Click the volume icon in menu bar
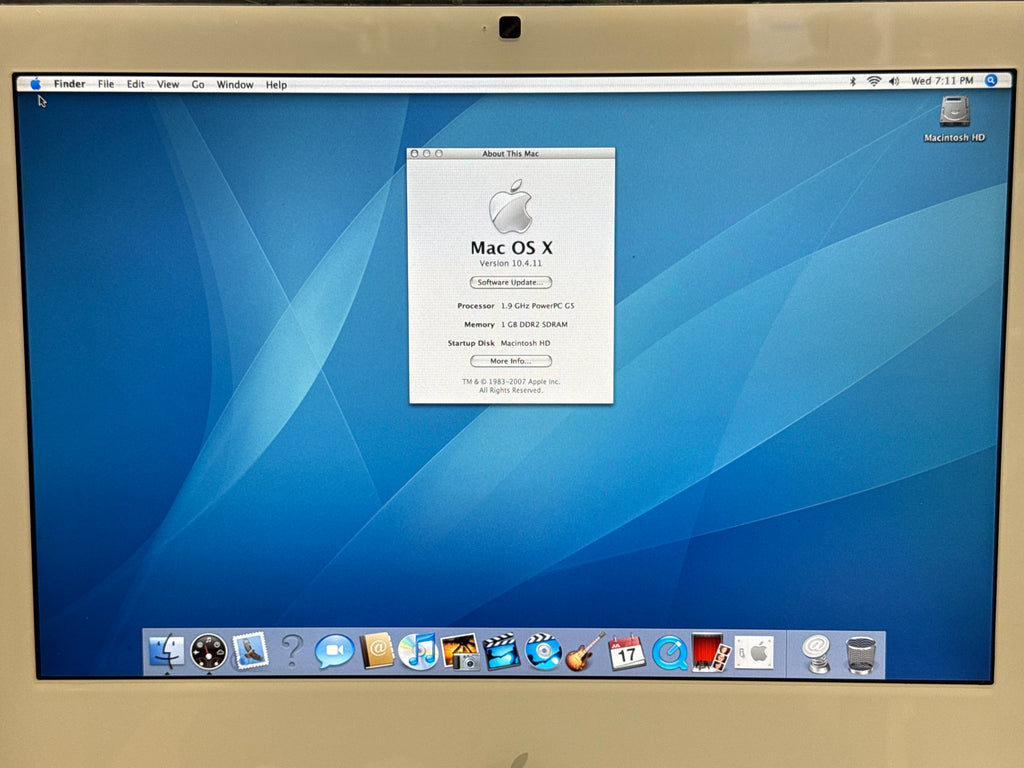Image resolution: width=1024 pixels, height=768 pixels. point(893,81)
